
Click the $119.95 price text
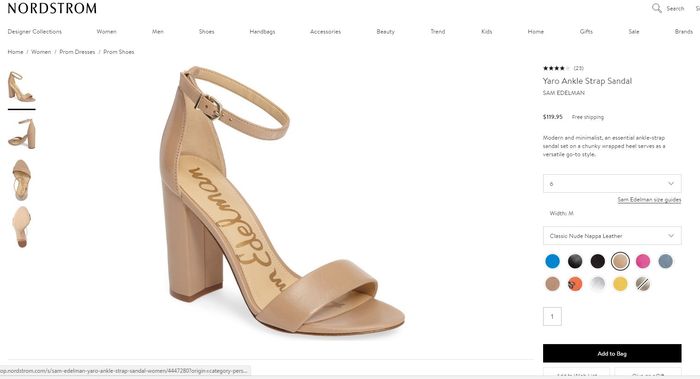[553, 117]
